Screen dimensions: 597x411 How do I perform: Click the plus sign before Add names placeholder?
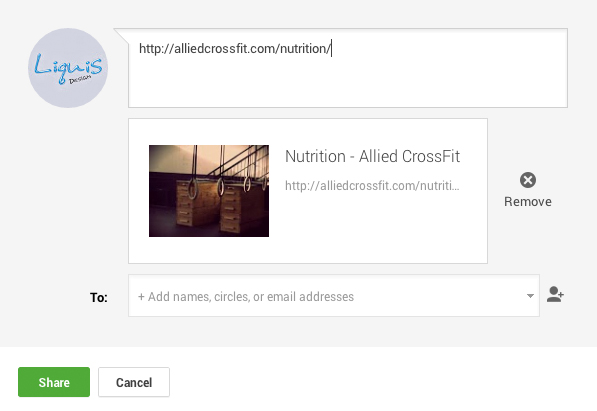[141, 297]
